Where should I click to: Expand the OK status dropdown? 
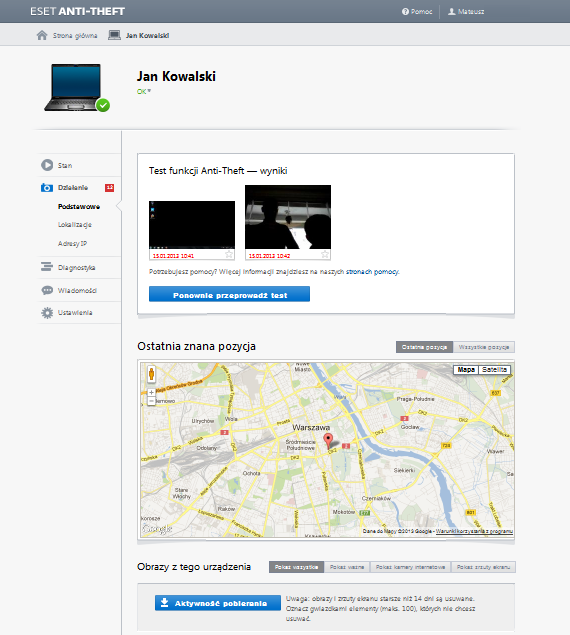(144, 92)
